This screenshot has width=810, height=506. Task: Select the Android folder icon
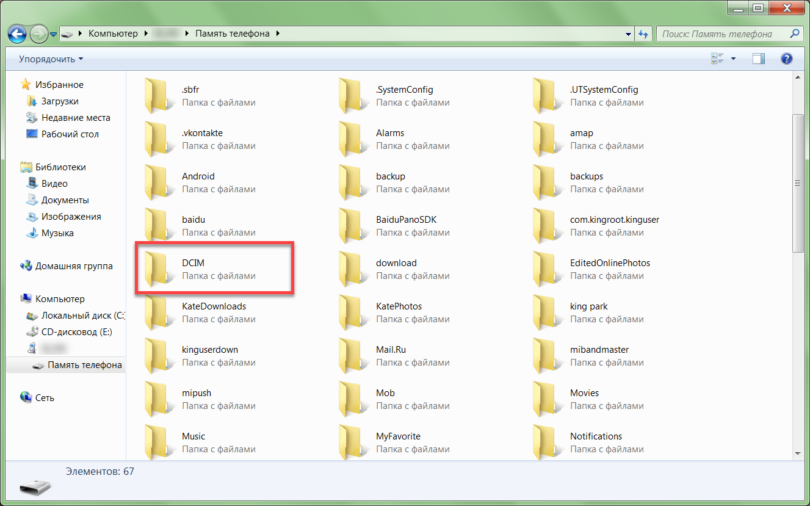pos(158,182)
